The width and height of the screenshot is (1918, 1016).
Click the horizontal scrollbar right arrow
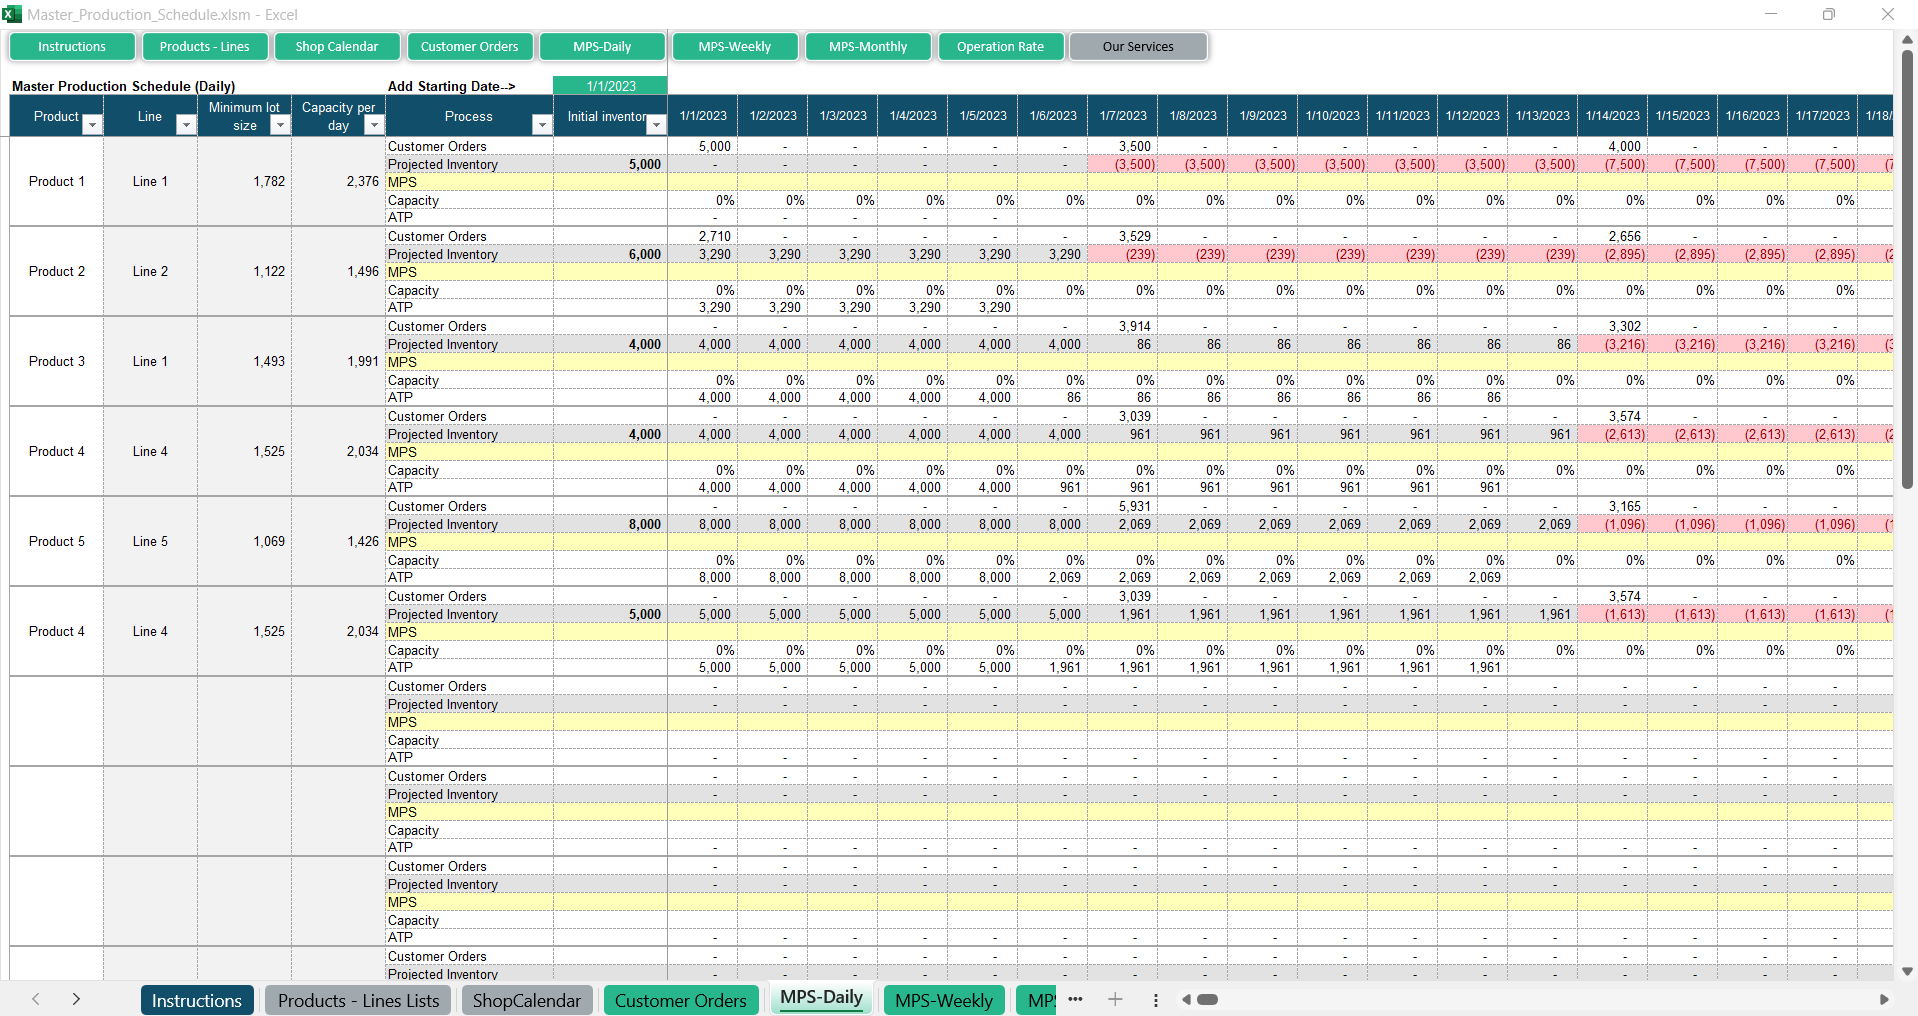click(1884, 999)
